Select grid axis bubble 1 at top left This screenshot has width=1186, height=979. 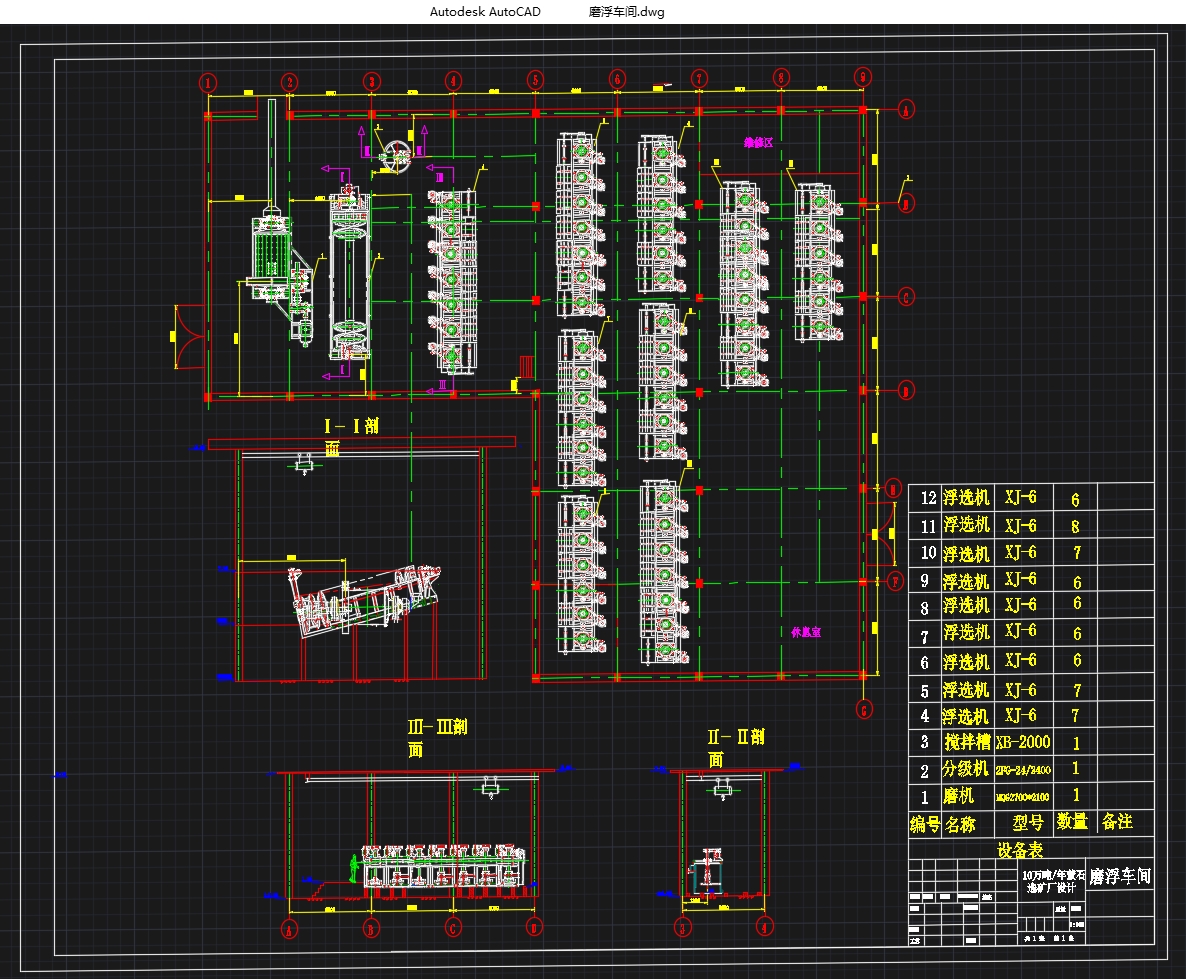coord(208,82)
